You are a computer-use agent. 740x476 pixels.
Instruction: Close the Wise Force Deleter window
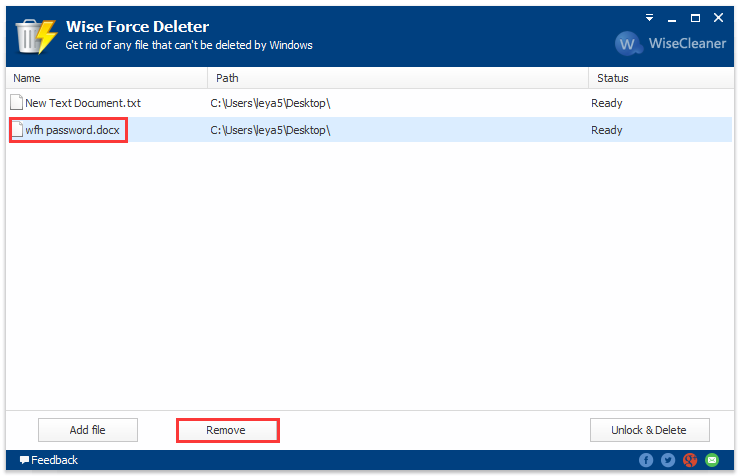[718, 17]
